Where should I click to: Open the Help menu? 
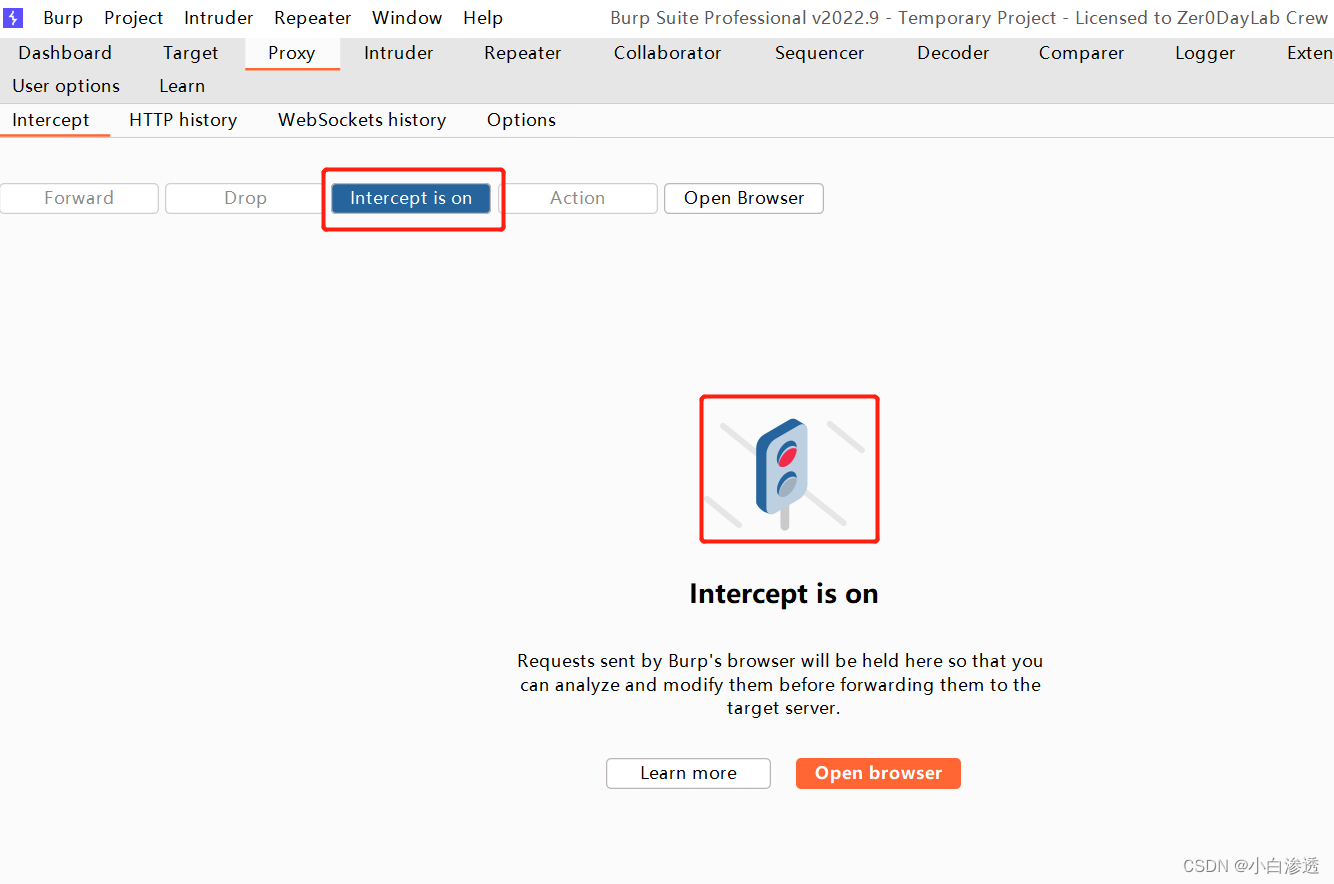click(x=483, y=18)
